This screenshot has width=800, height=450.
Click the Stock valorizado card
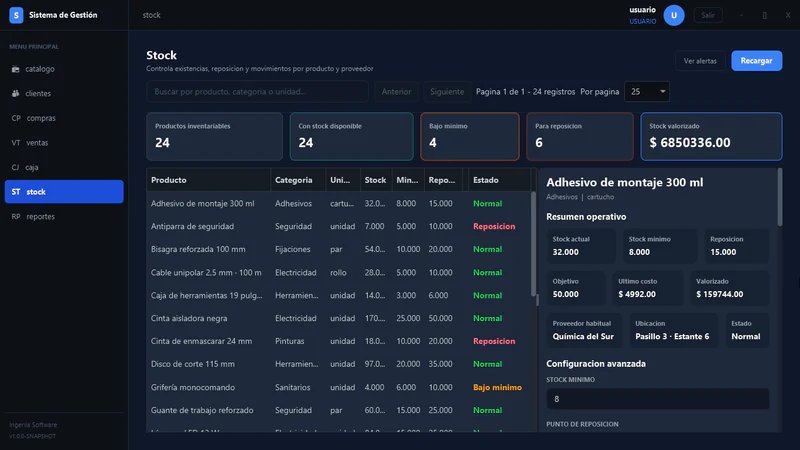point(711,136)
